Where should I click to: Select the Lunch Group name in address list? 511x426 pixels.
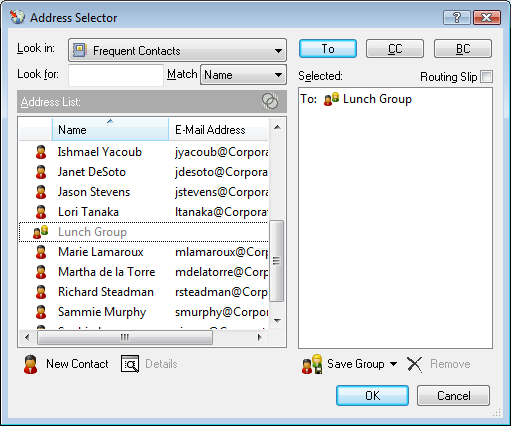(92, 232)
